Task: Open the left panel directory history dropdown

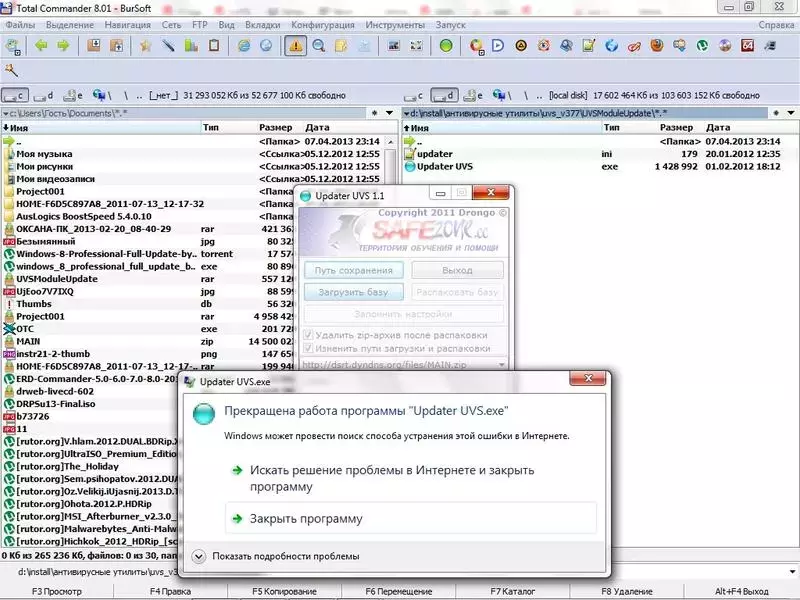Action: (389, 113)
